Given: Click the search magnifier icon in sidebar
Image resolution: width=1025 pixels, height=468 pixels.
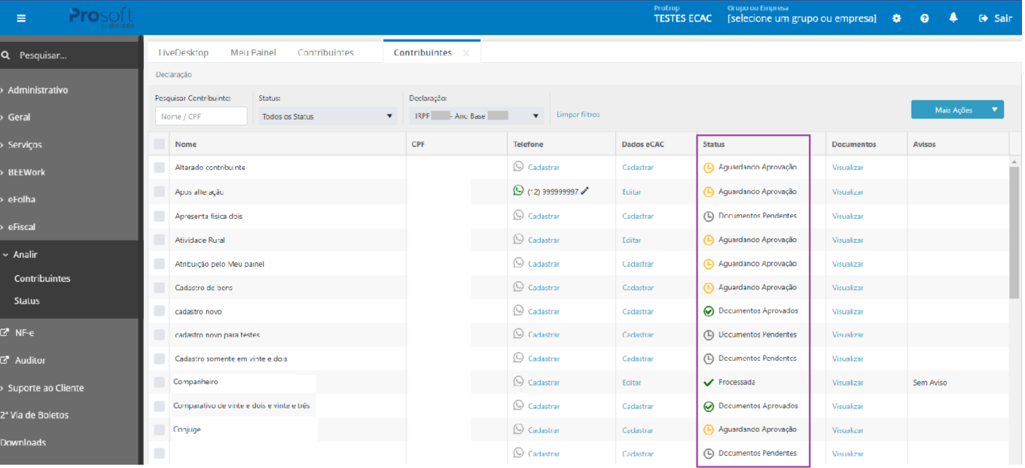Looking at the screenshot, I should coord(6,56).
